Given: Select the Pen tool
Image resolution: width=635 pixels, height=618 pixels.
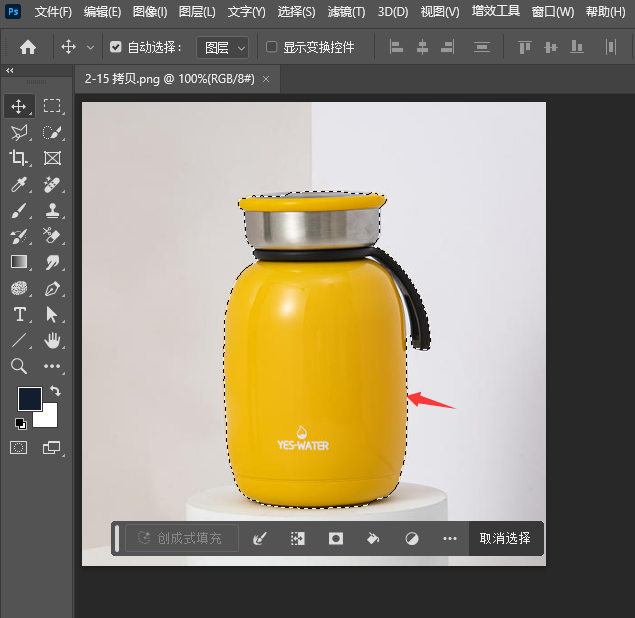Looking at the screenshot, I should pos(52,288).
